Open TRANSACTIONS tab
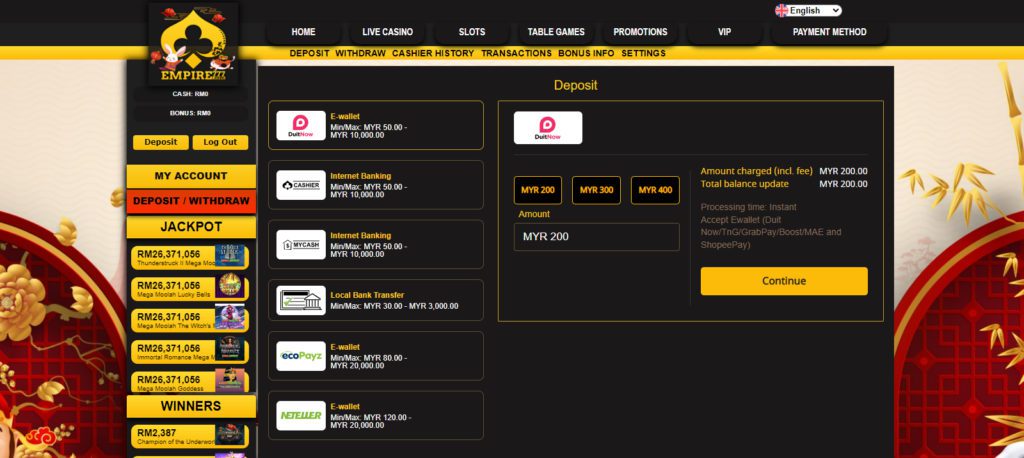The height and width of the screenshot is (458, 1024). pyautogui.click(x=517, y=54)
